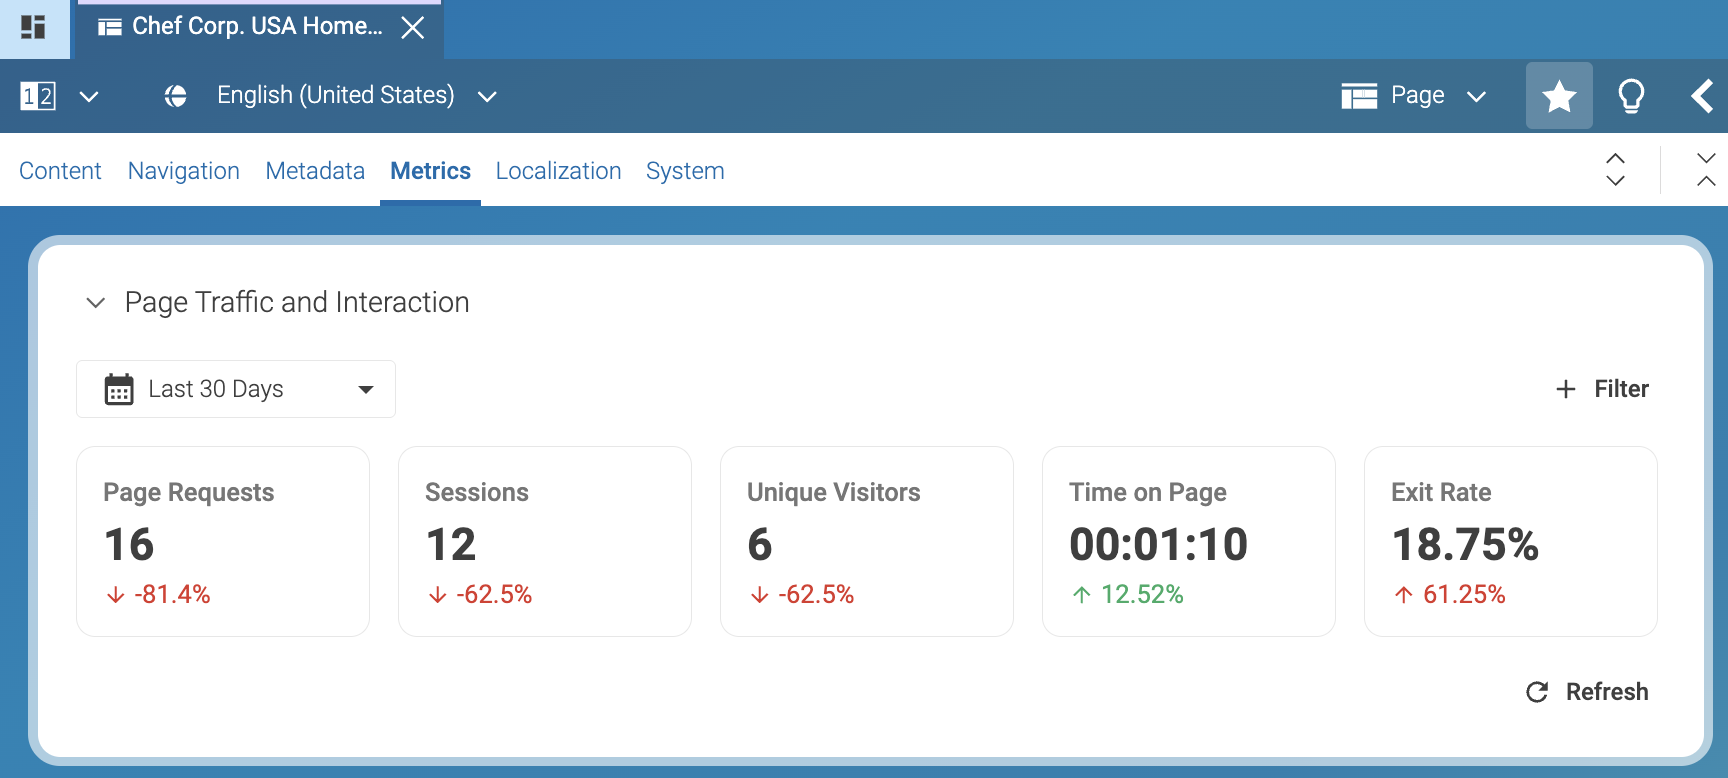Collapse all sections with inward arrows icon

tap(1706, 170)
